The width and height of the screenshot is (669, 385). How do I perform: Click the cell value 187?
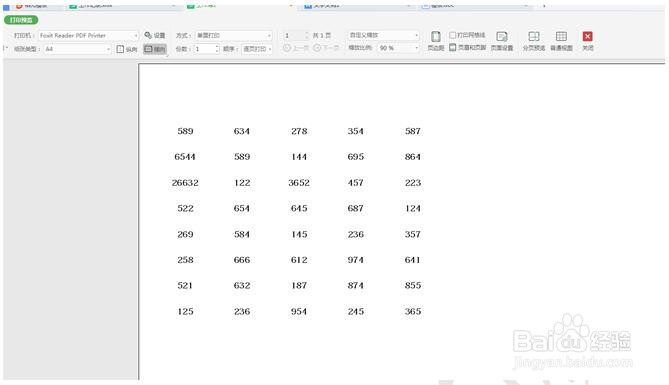(299, 286)
